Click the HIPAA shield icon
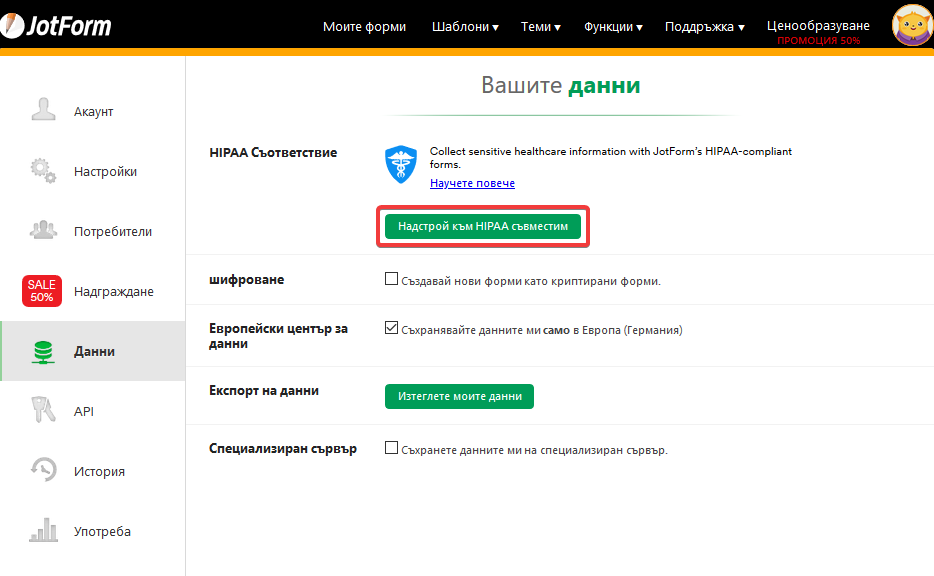Viewport: 934px width, 576px height. click(x=401, y=164)
